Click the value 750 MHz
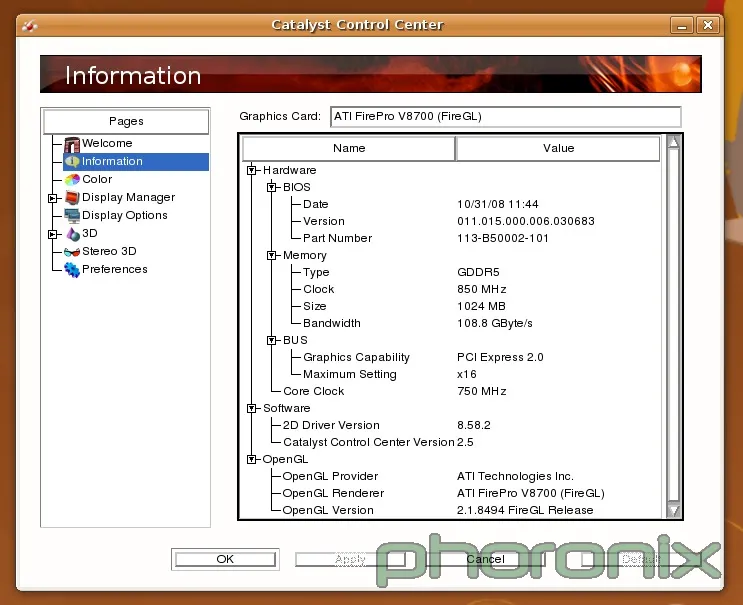 click(482, 391)
